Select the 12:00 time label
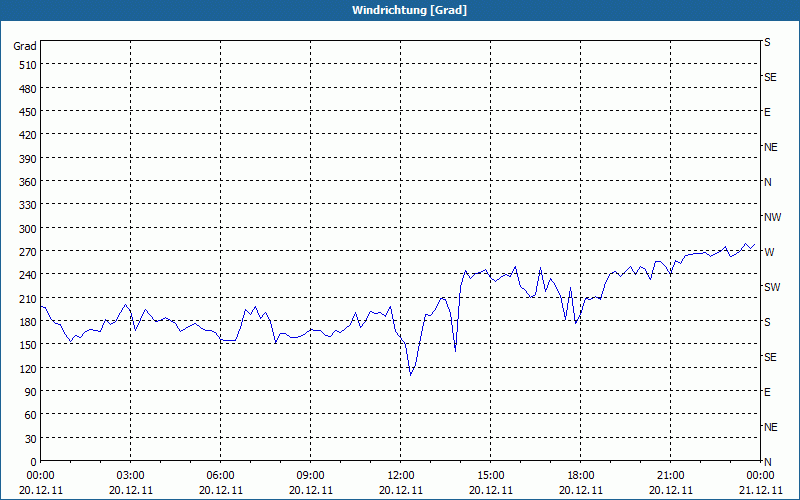This screenshot has height=500, width=800. click(401, 476)
